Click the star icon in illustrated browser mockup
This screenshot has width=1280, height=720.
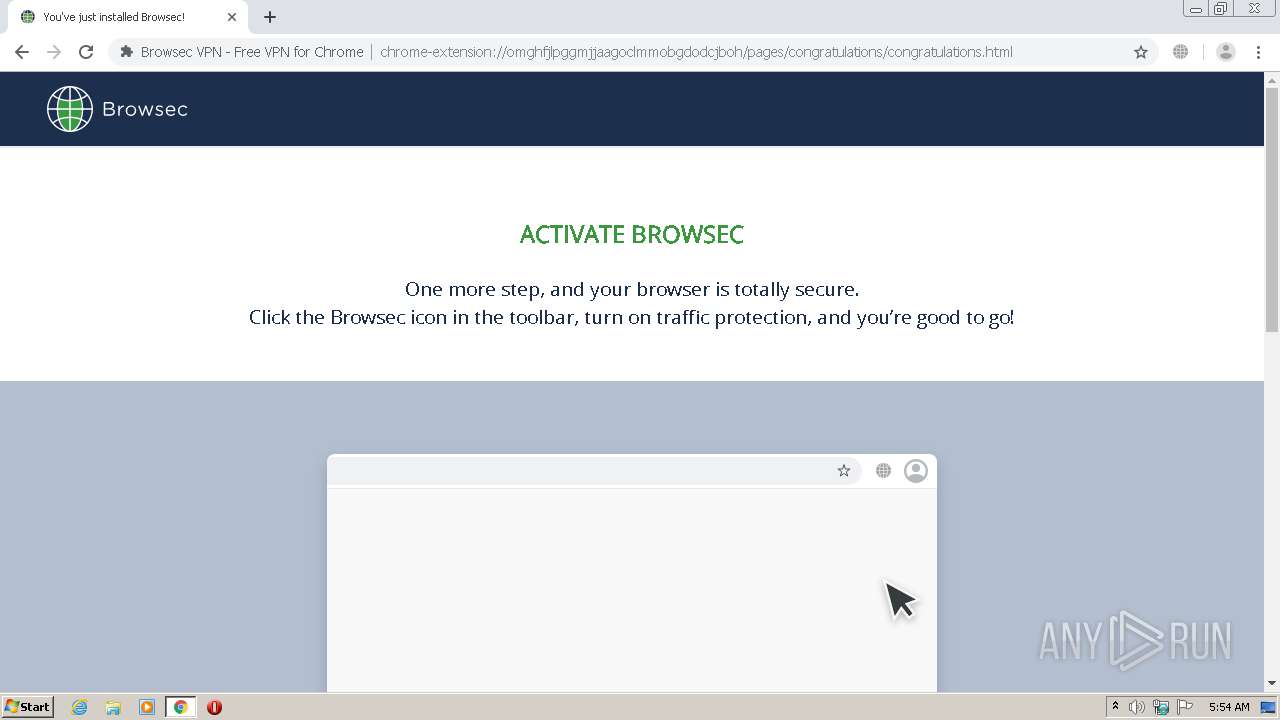(844, 471)
